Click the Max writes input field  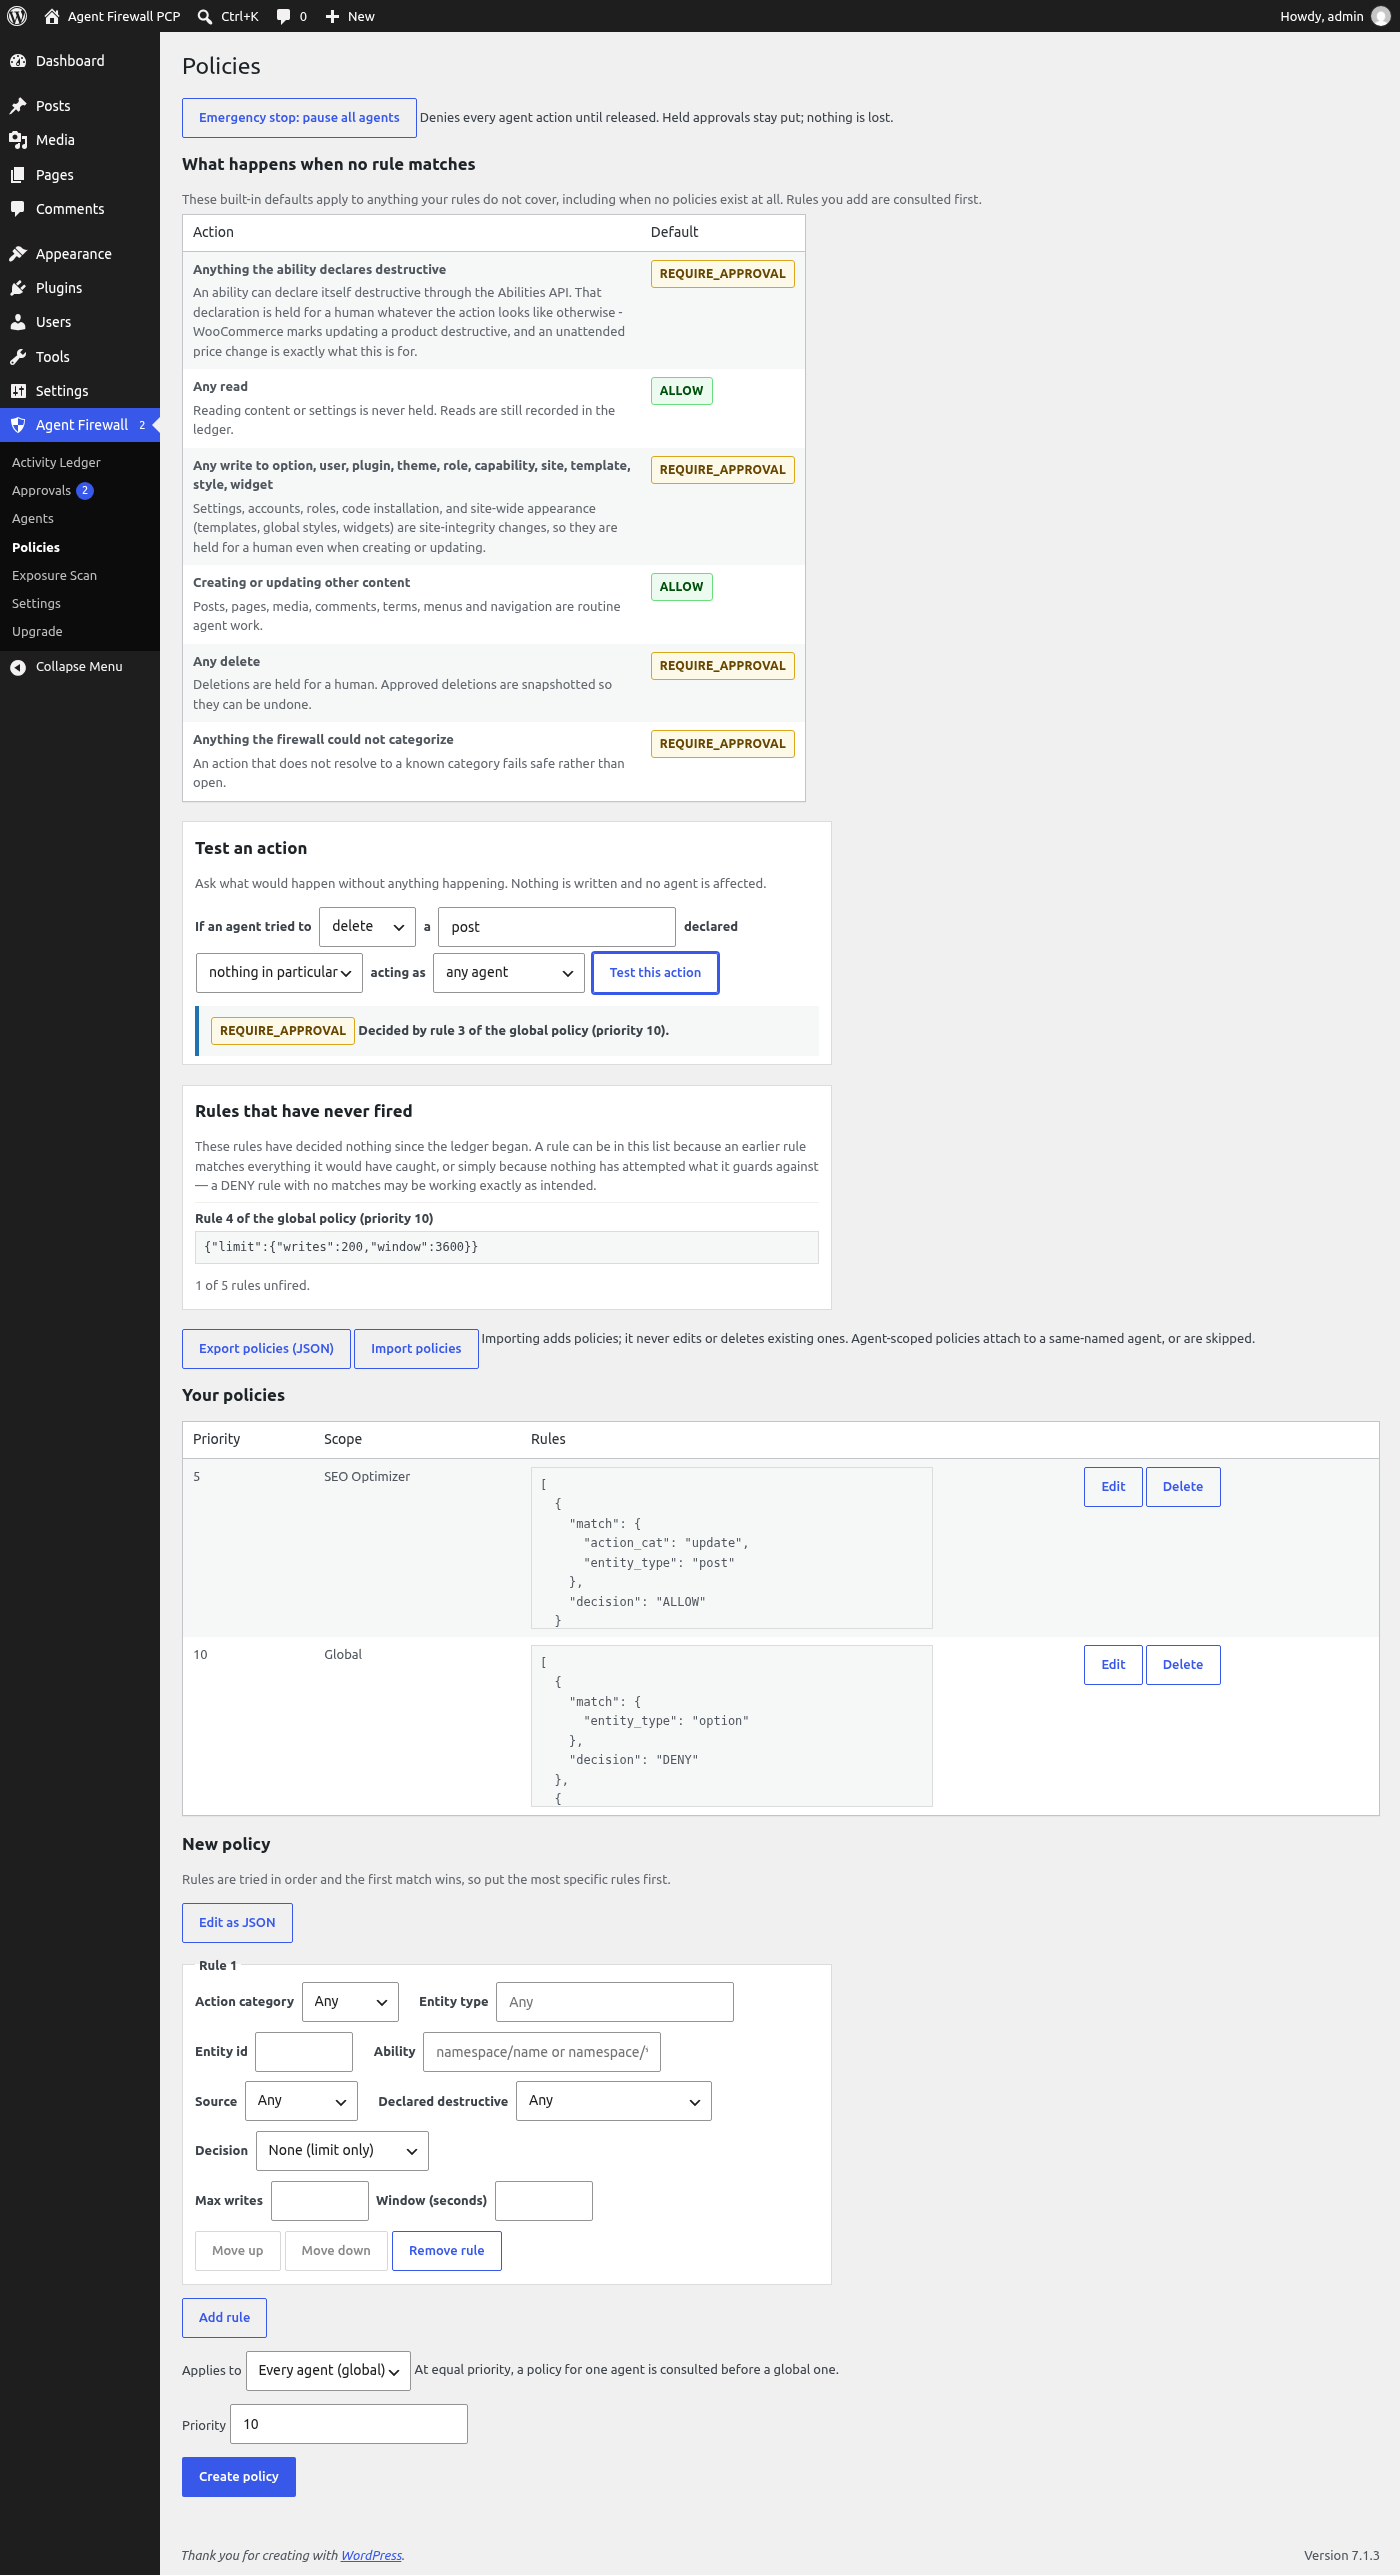(320, 2201)
